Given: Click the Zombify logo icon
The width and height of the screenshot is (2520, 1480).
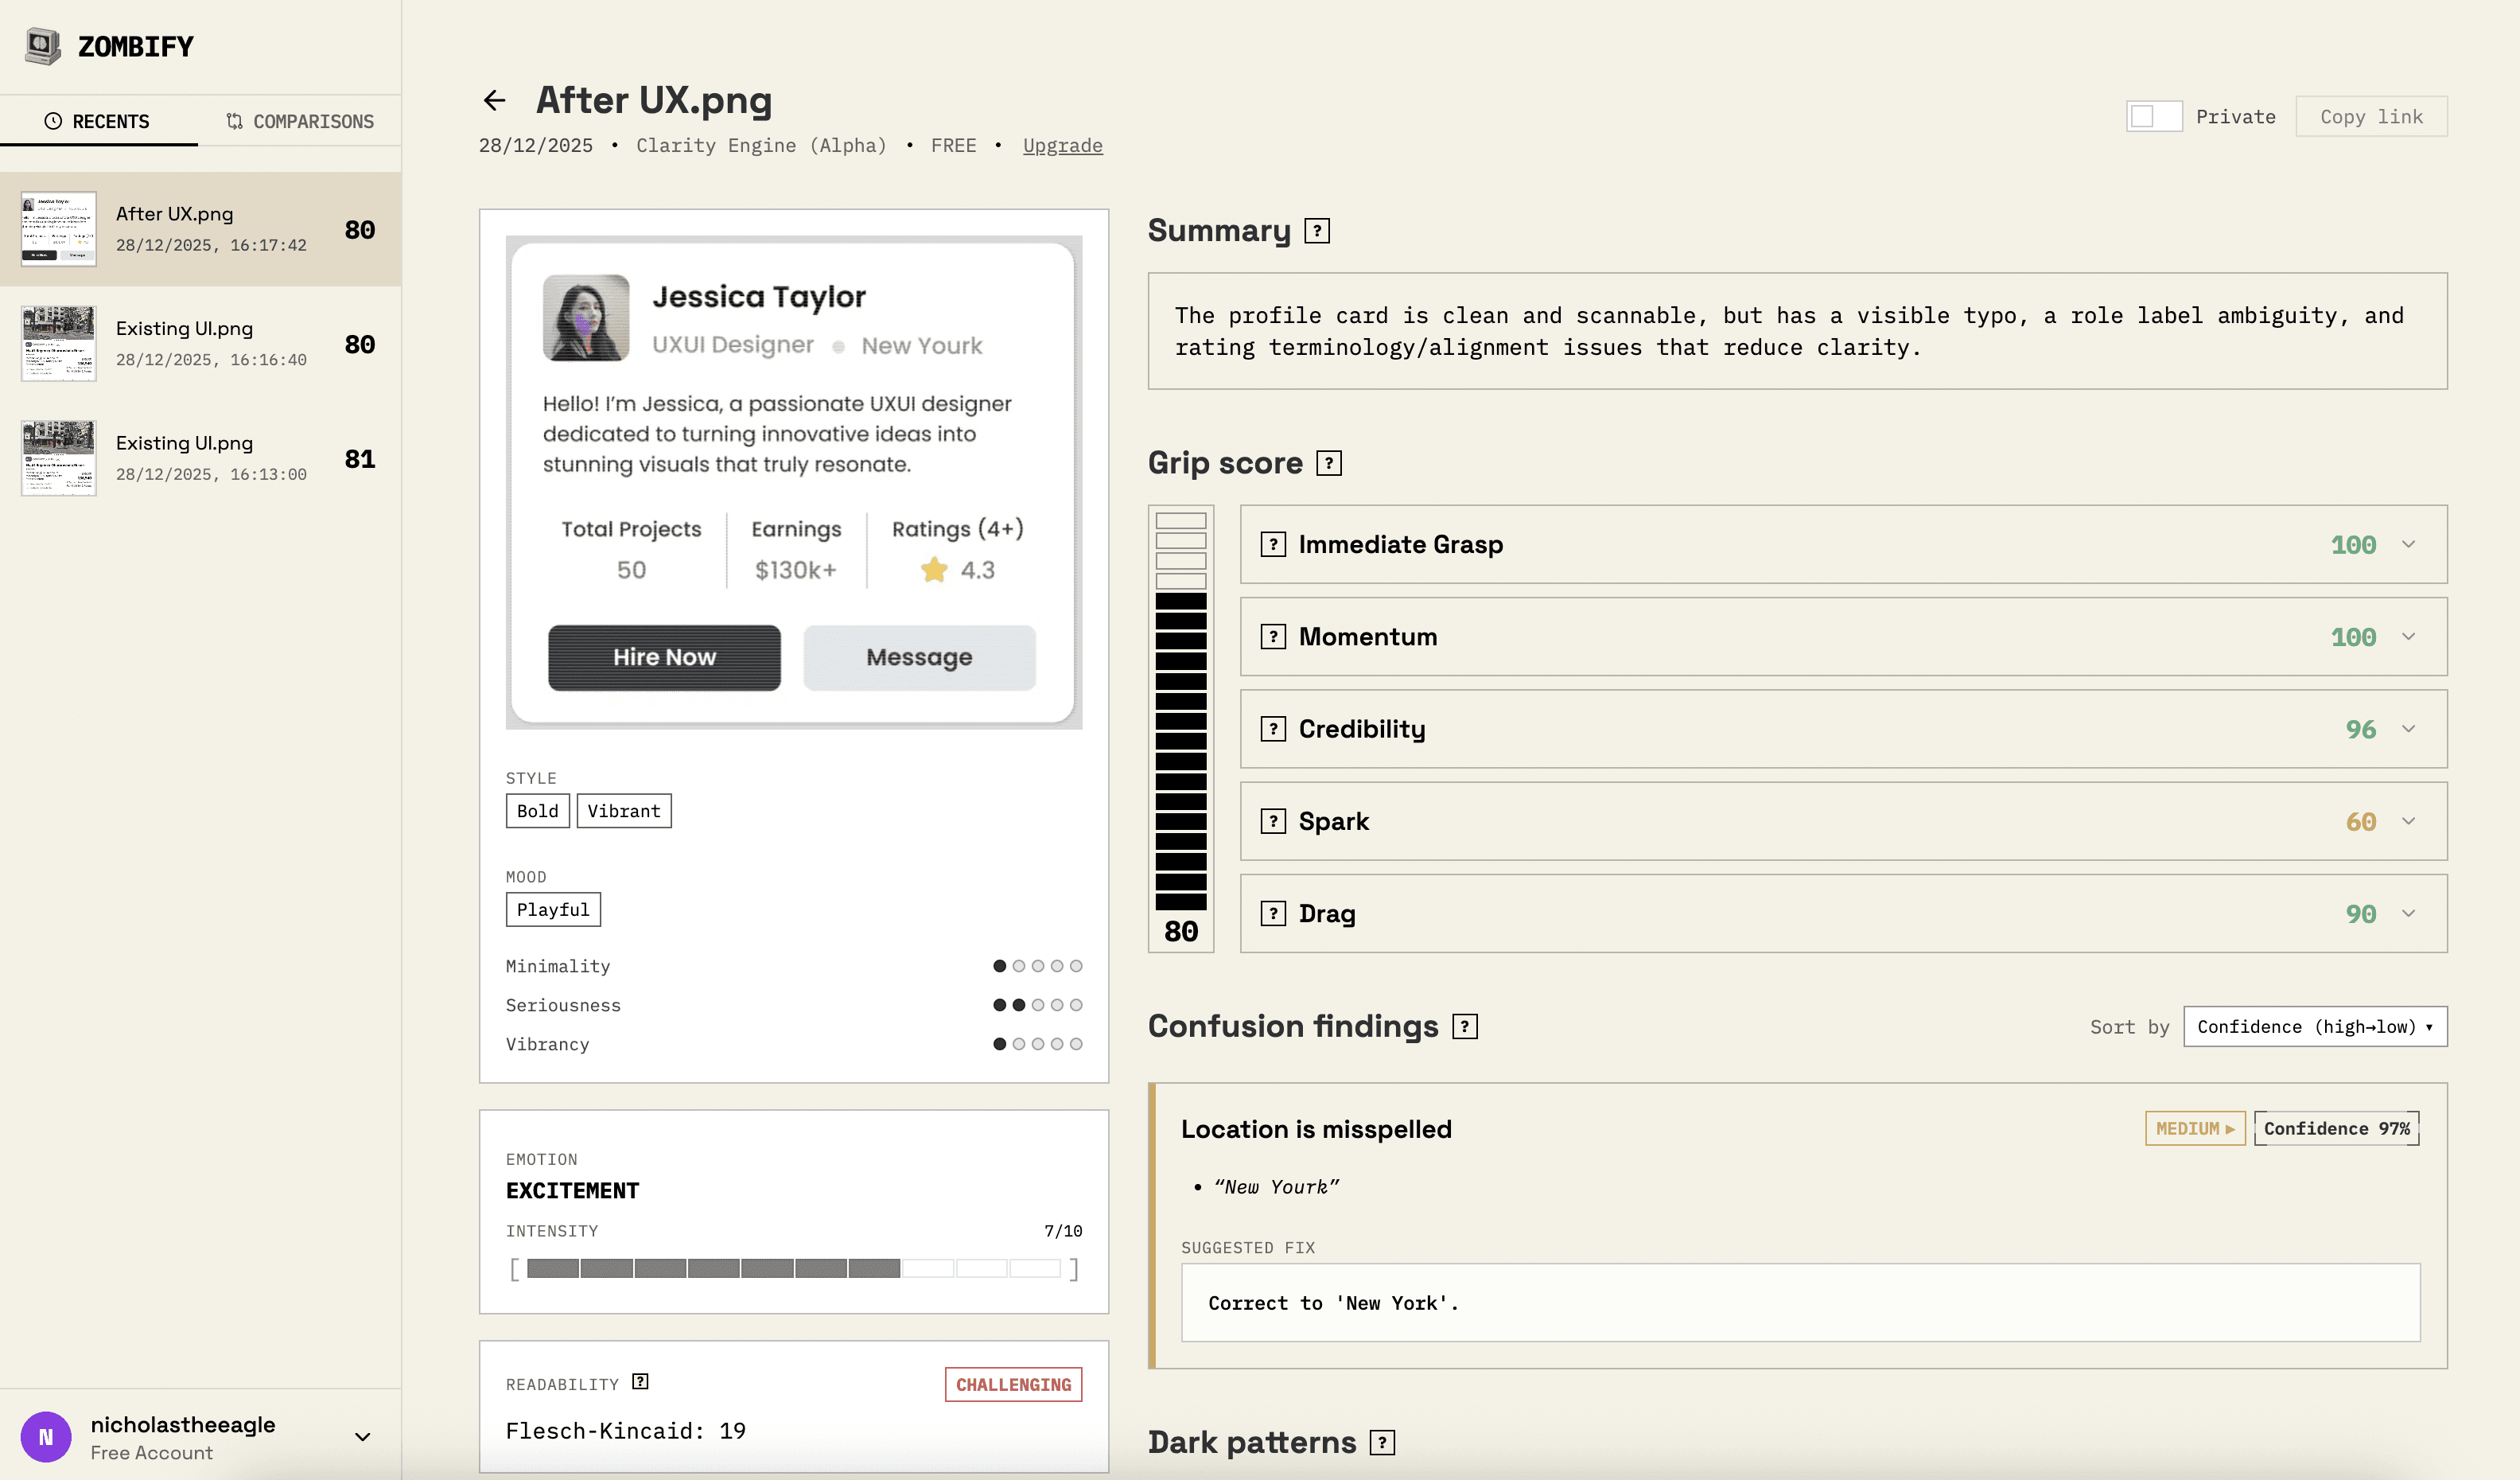Looking at the screenshot, I should tap(42, 46).
